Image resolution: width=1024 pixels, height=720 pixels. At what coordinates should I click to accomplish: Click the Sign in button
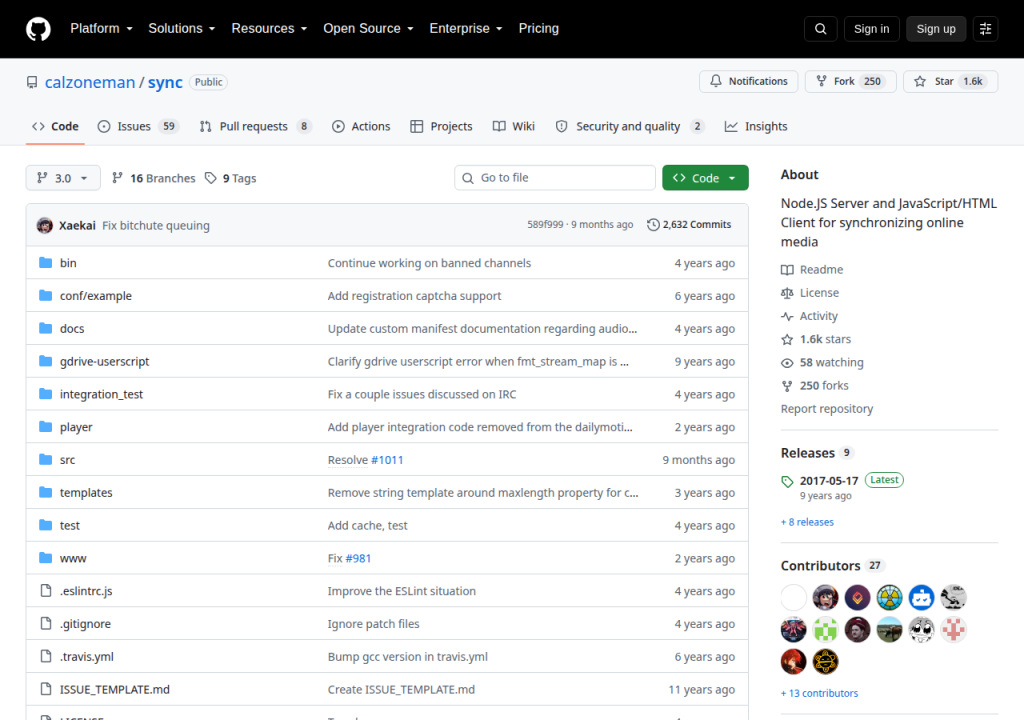tap(871, 29)
